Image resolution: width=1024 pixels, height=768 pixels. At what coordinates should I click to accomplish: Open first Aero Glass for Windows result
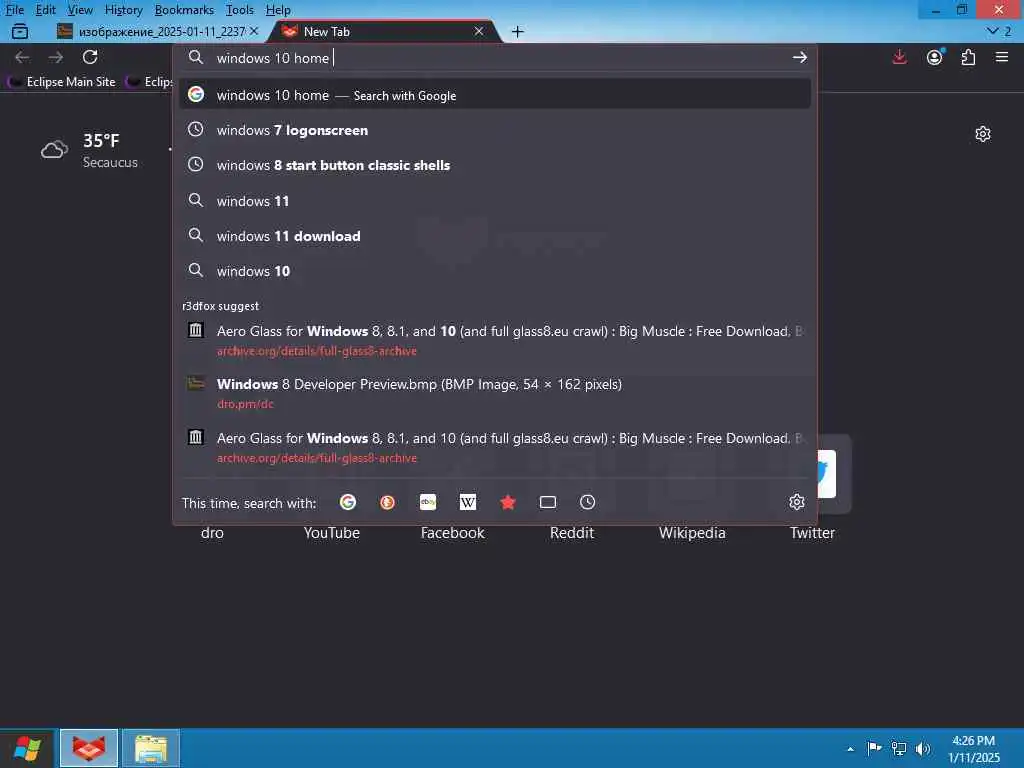coord(495,340)
